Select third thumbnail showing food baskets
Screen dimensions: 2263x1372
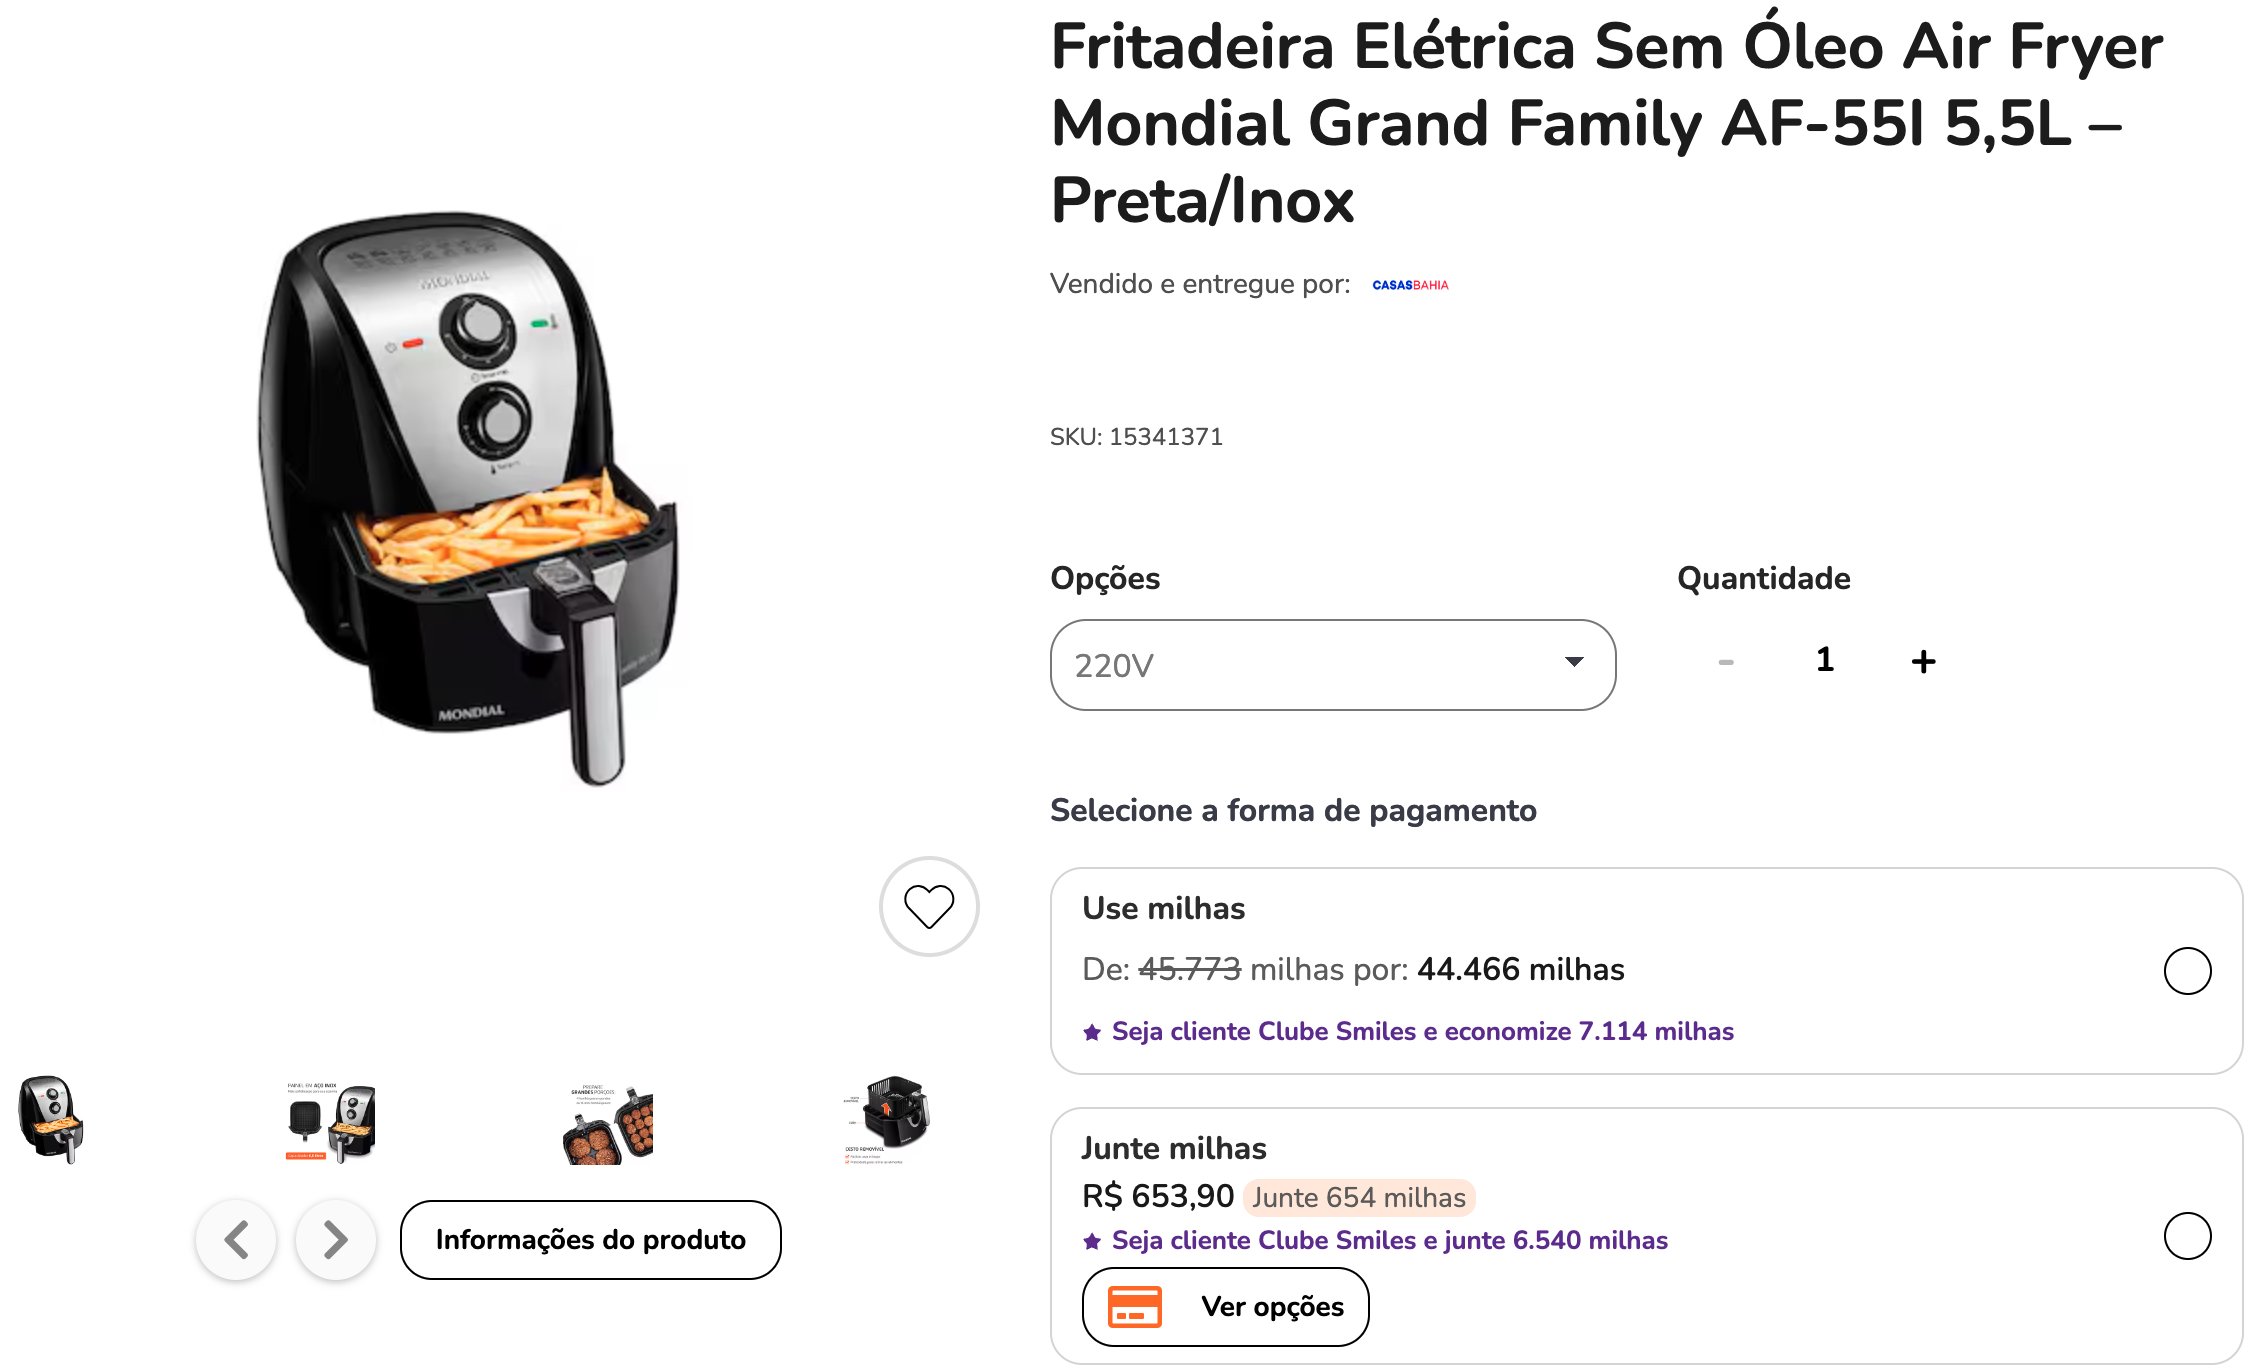click(608, 1124)
